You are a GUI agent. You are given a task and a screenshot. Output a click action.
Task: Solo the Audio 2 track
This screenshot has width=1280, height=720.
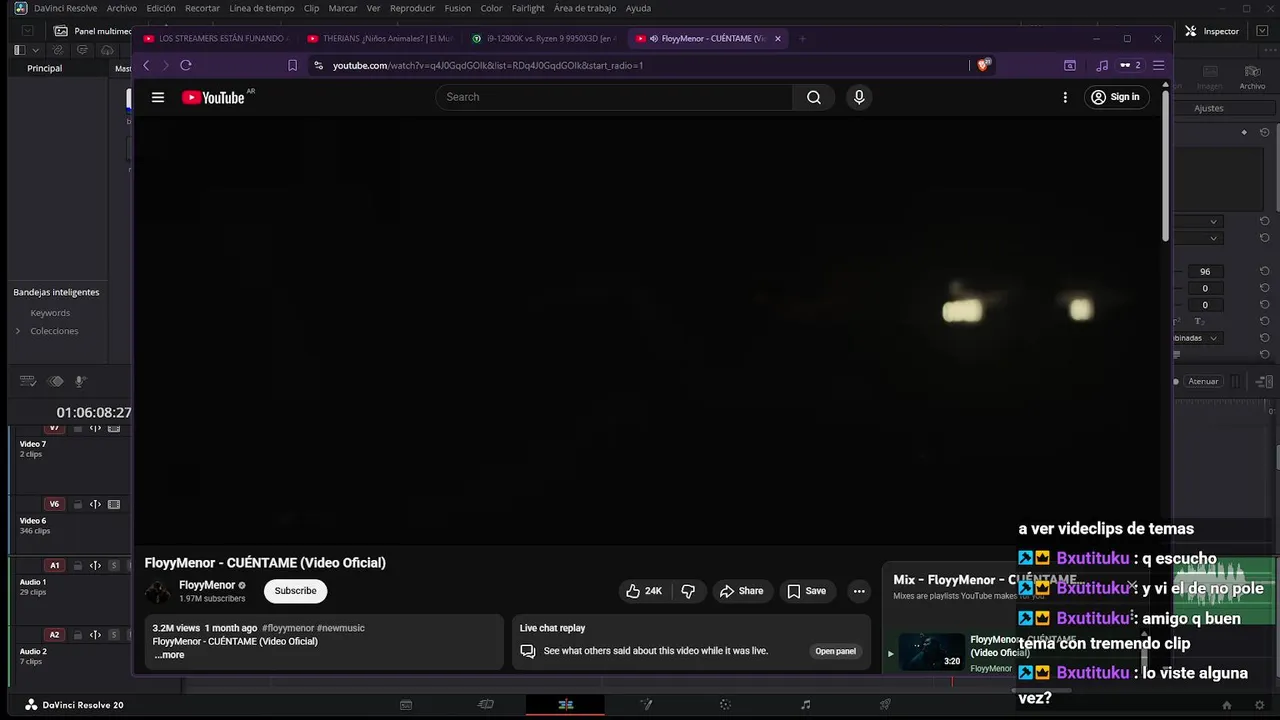coord(114,635)
